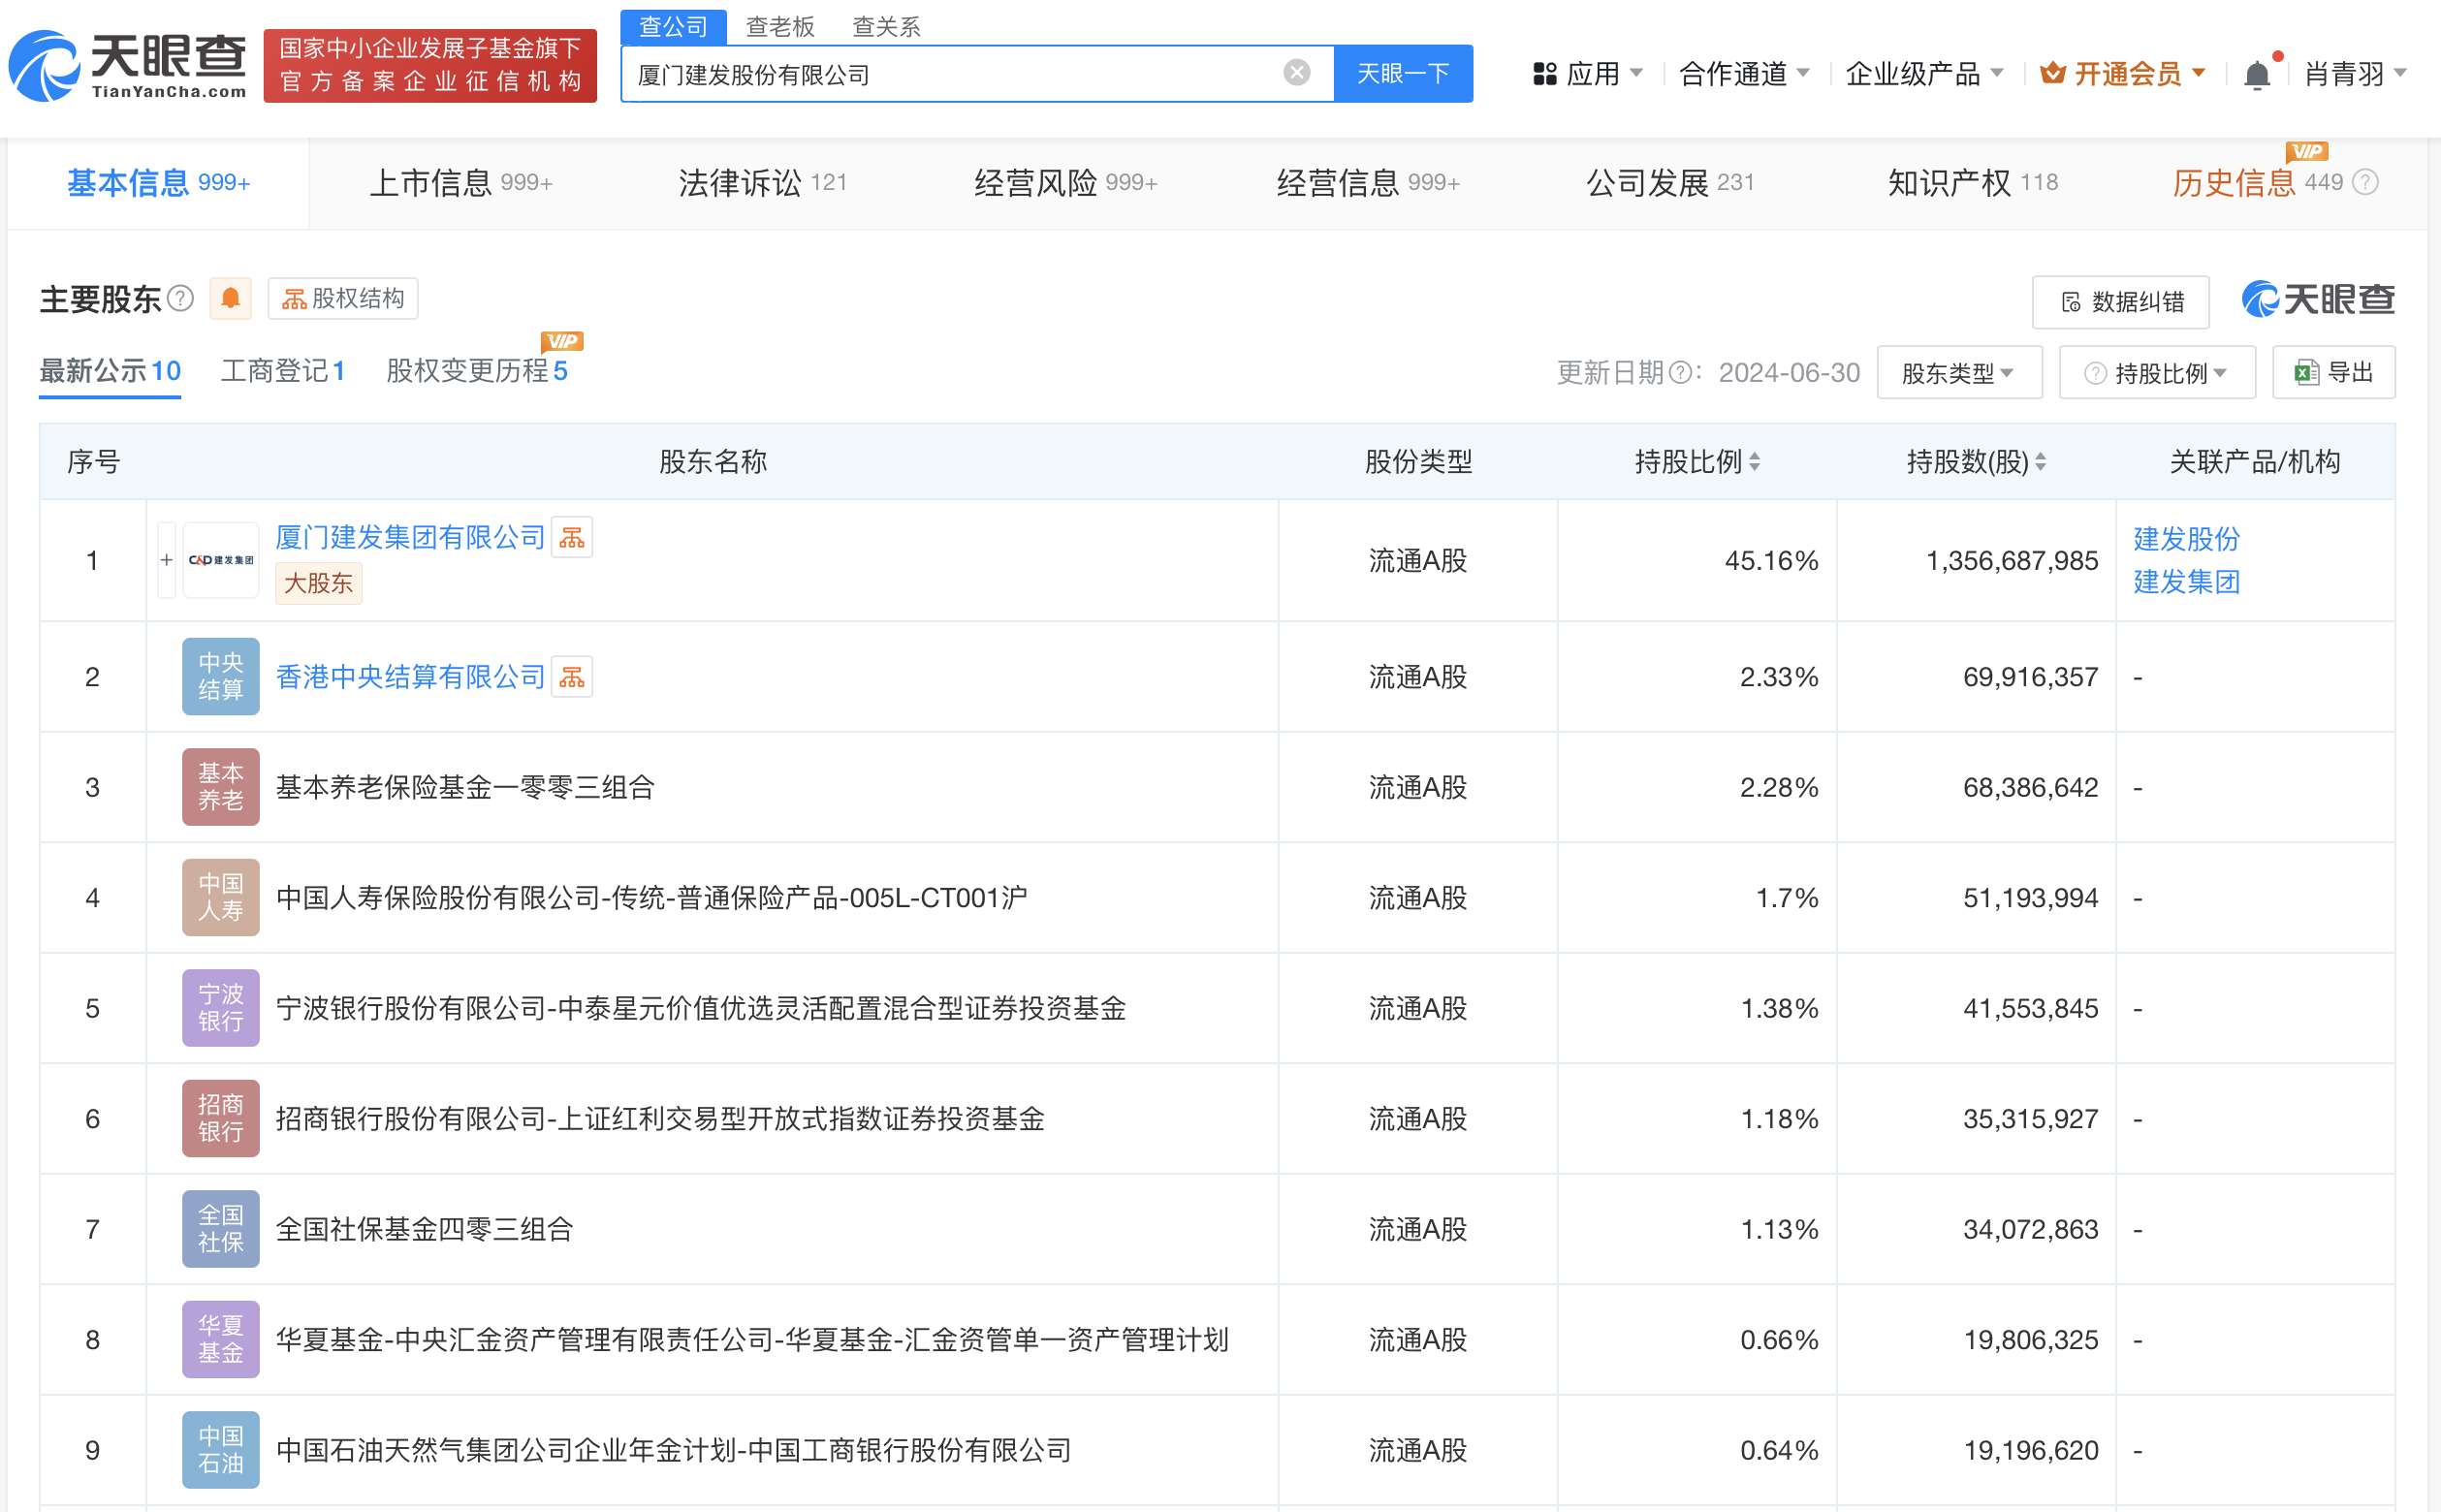This screenshot has width=2441, height=1512.
Task: Click the 招商银行 avatar tile
Action: [x=220, y=1118]
